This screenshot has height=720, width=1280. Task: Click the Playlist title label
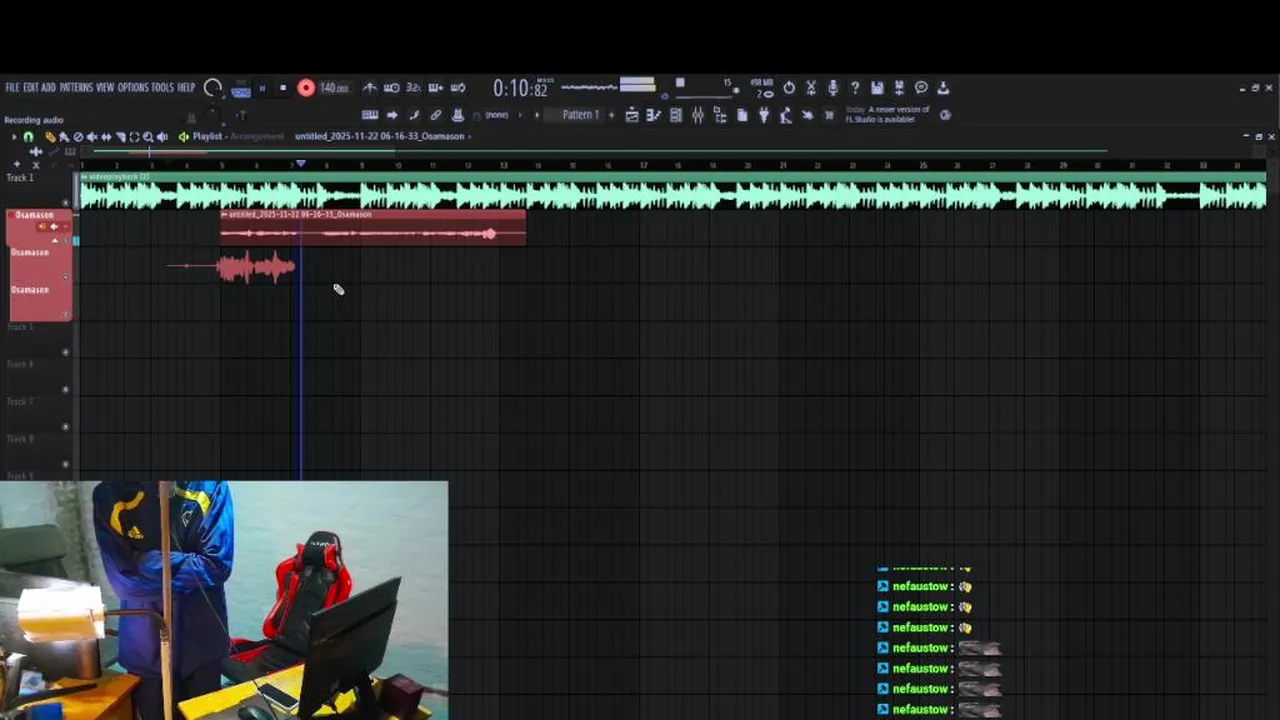pos(207,137)
